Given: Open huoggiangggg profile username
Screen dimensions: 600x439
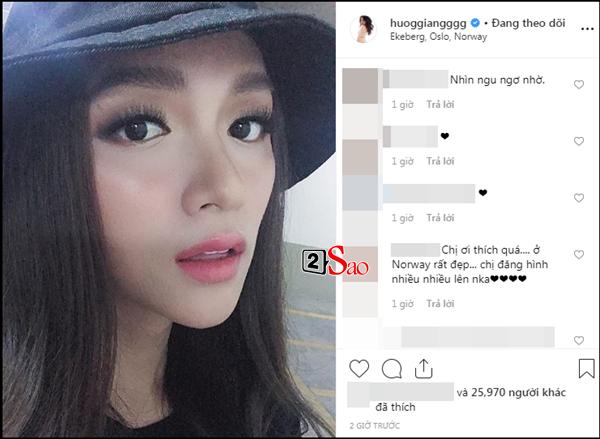Looking at the screenshot, I should pyautogui.click(x=428, y=23).
